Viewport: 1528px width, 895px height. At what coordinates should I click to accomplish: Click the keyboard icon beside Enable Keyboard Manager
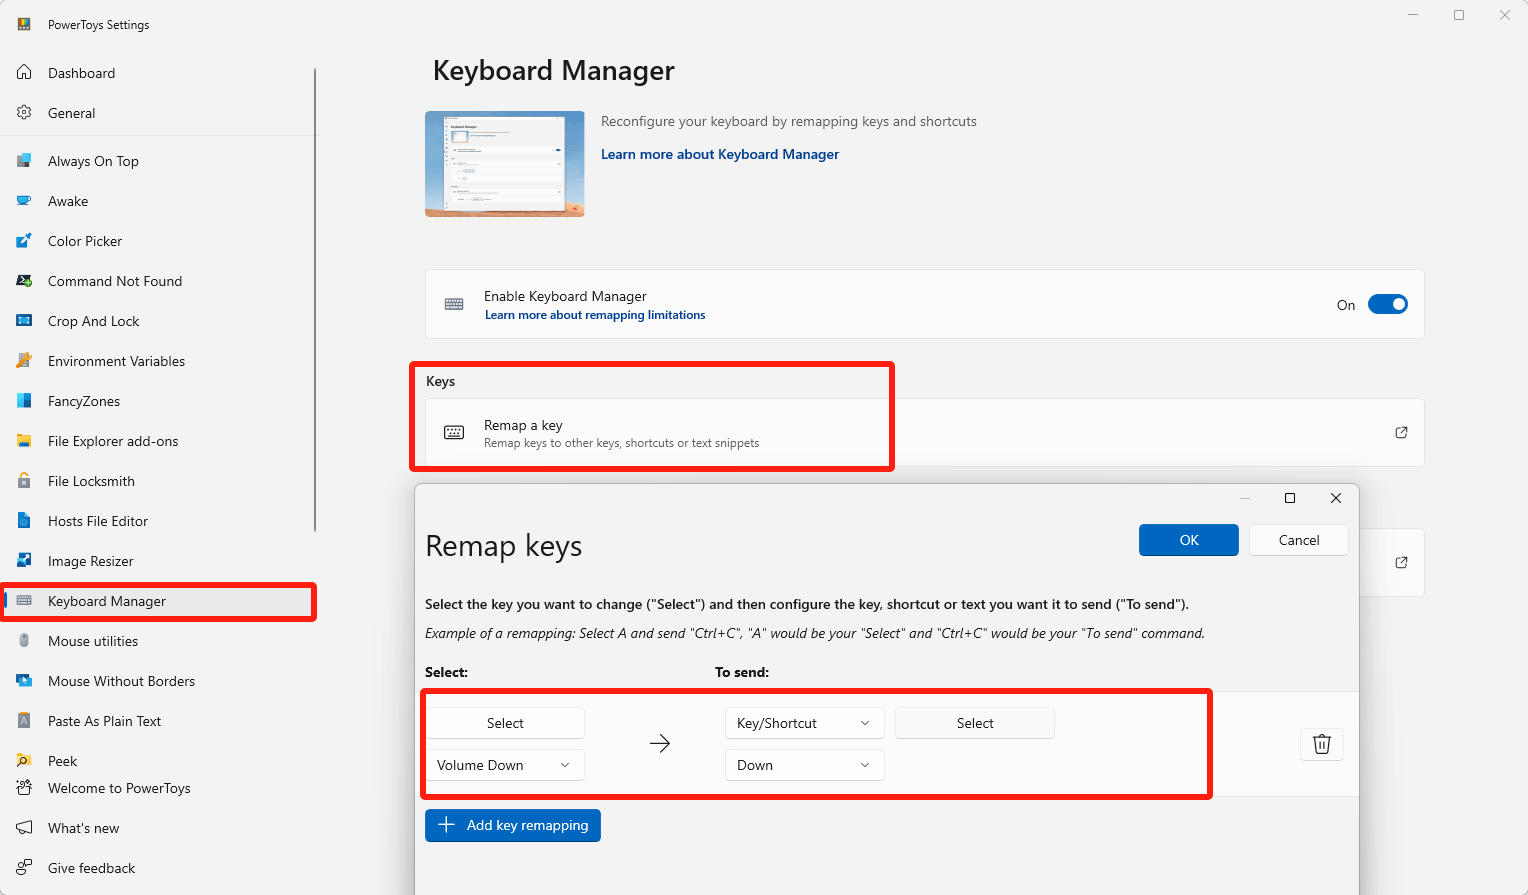click(x=454, y=304)
